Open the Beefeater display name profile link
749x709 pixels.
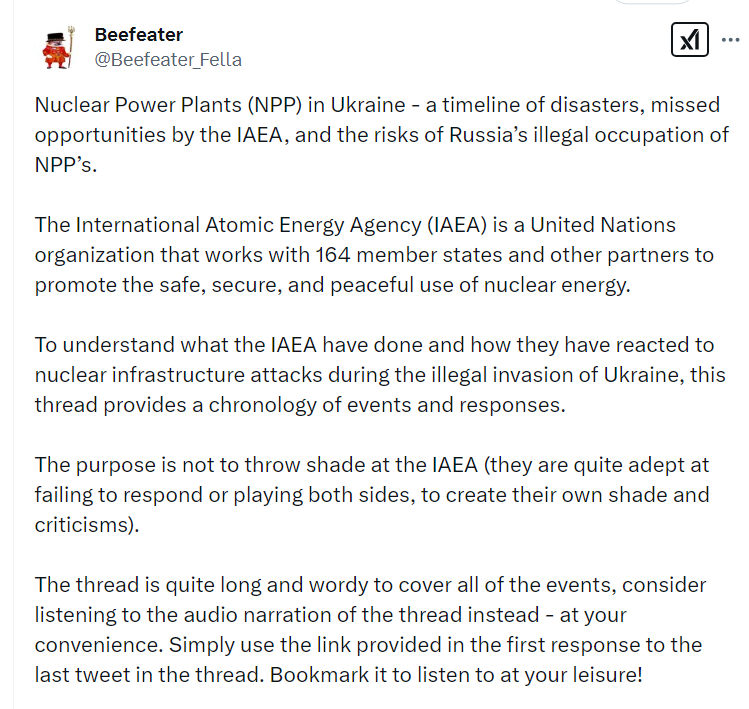point(139,34)
